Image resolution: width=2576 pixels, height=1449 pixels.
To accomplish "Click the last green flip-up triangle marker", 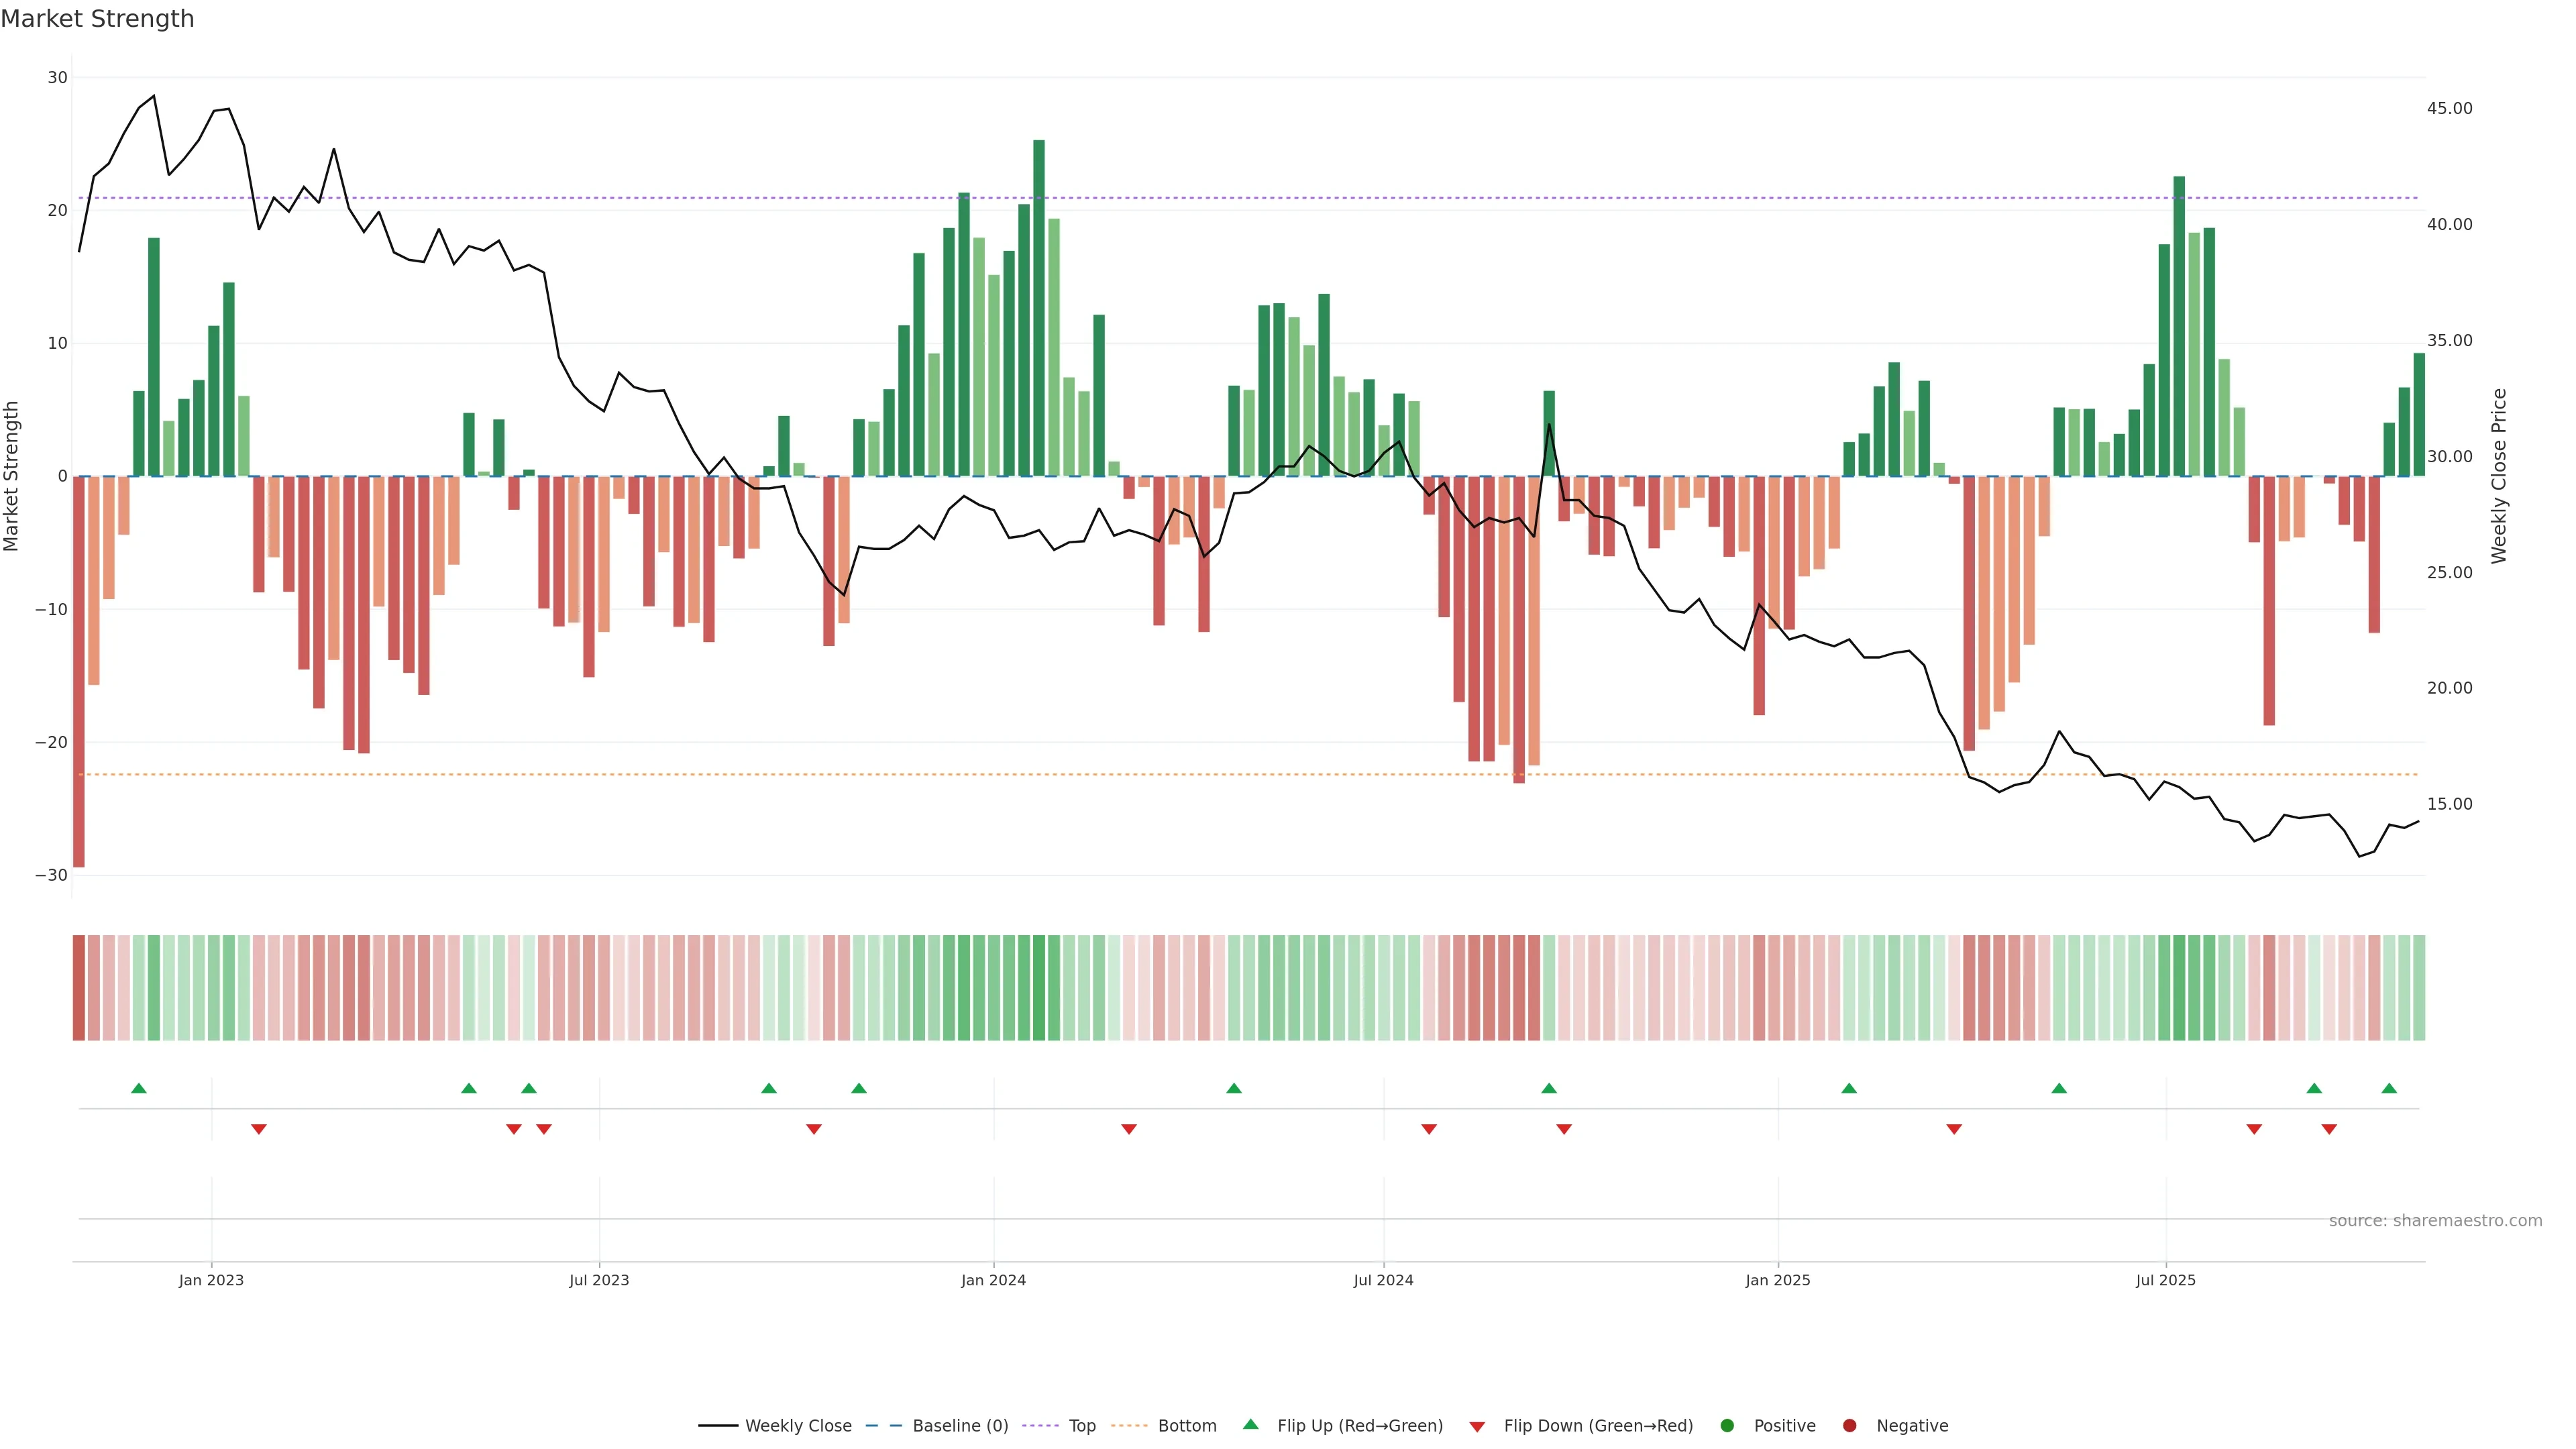I will [x=2389, y=1088].
